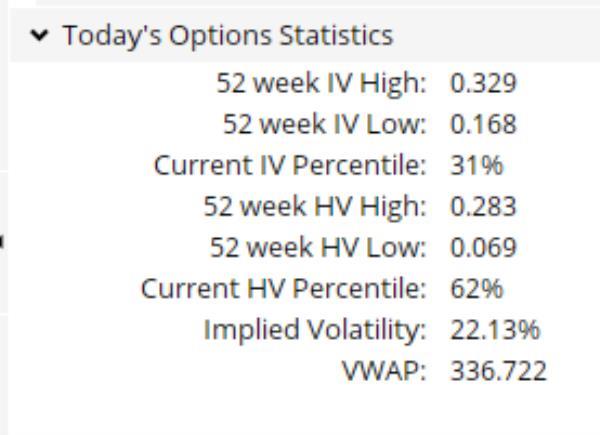Click the Current IV Percentile label

click(290, 166)
